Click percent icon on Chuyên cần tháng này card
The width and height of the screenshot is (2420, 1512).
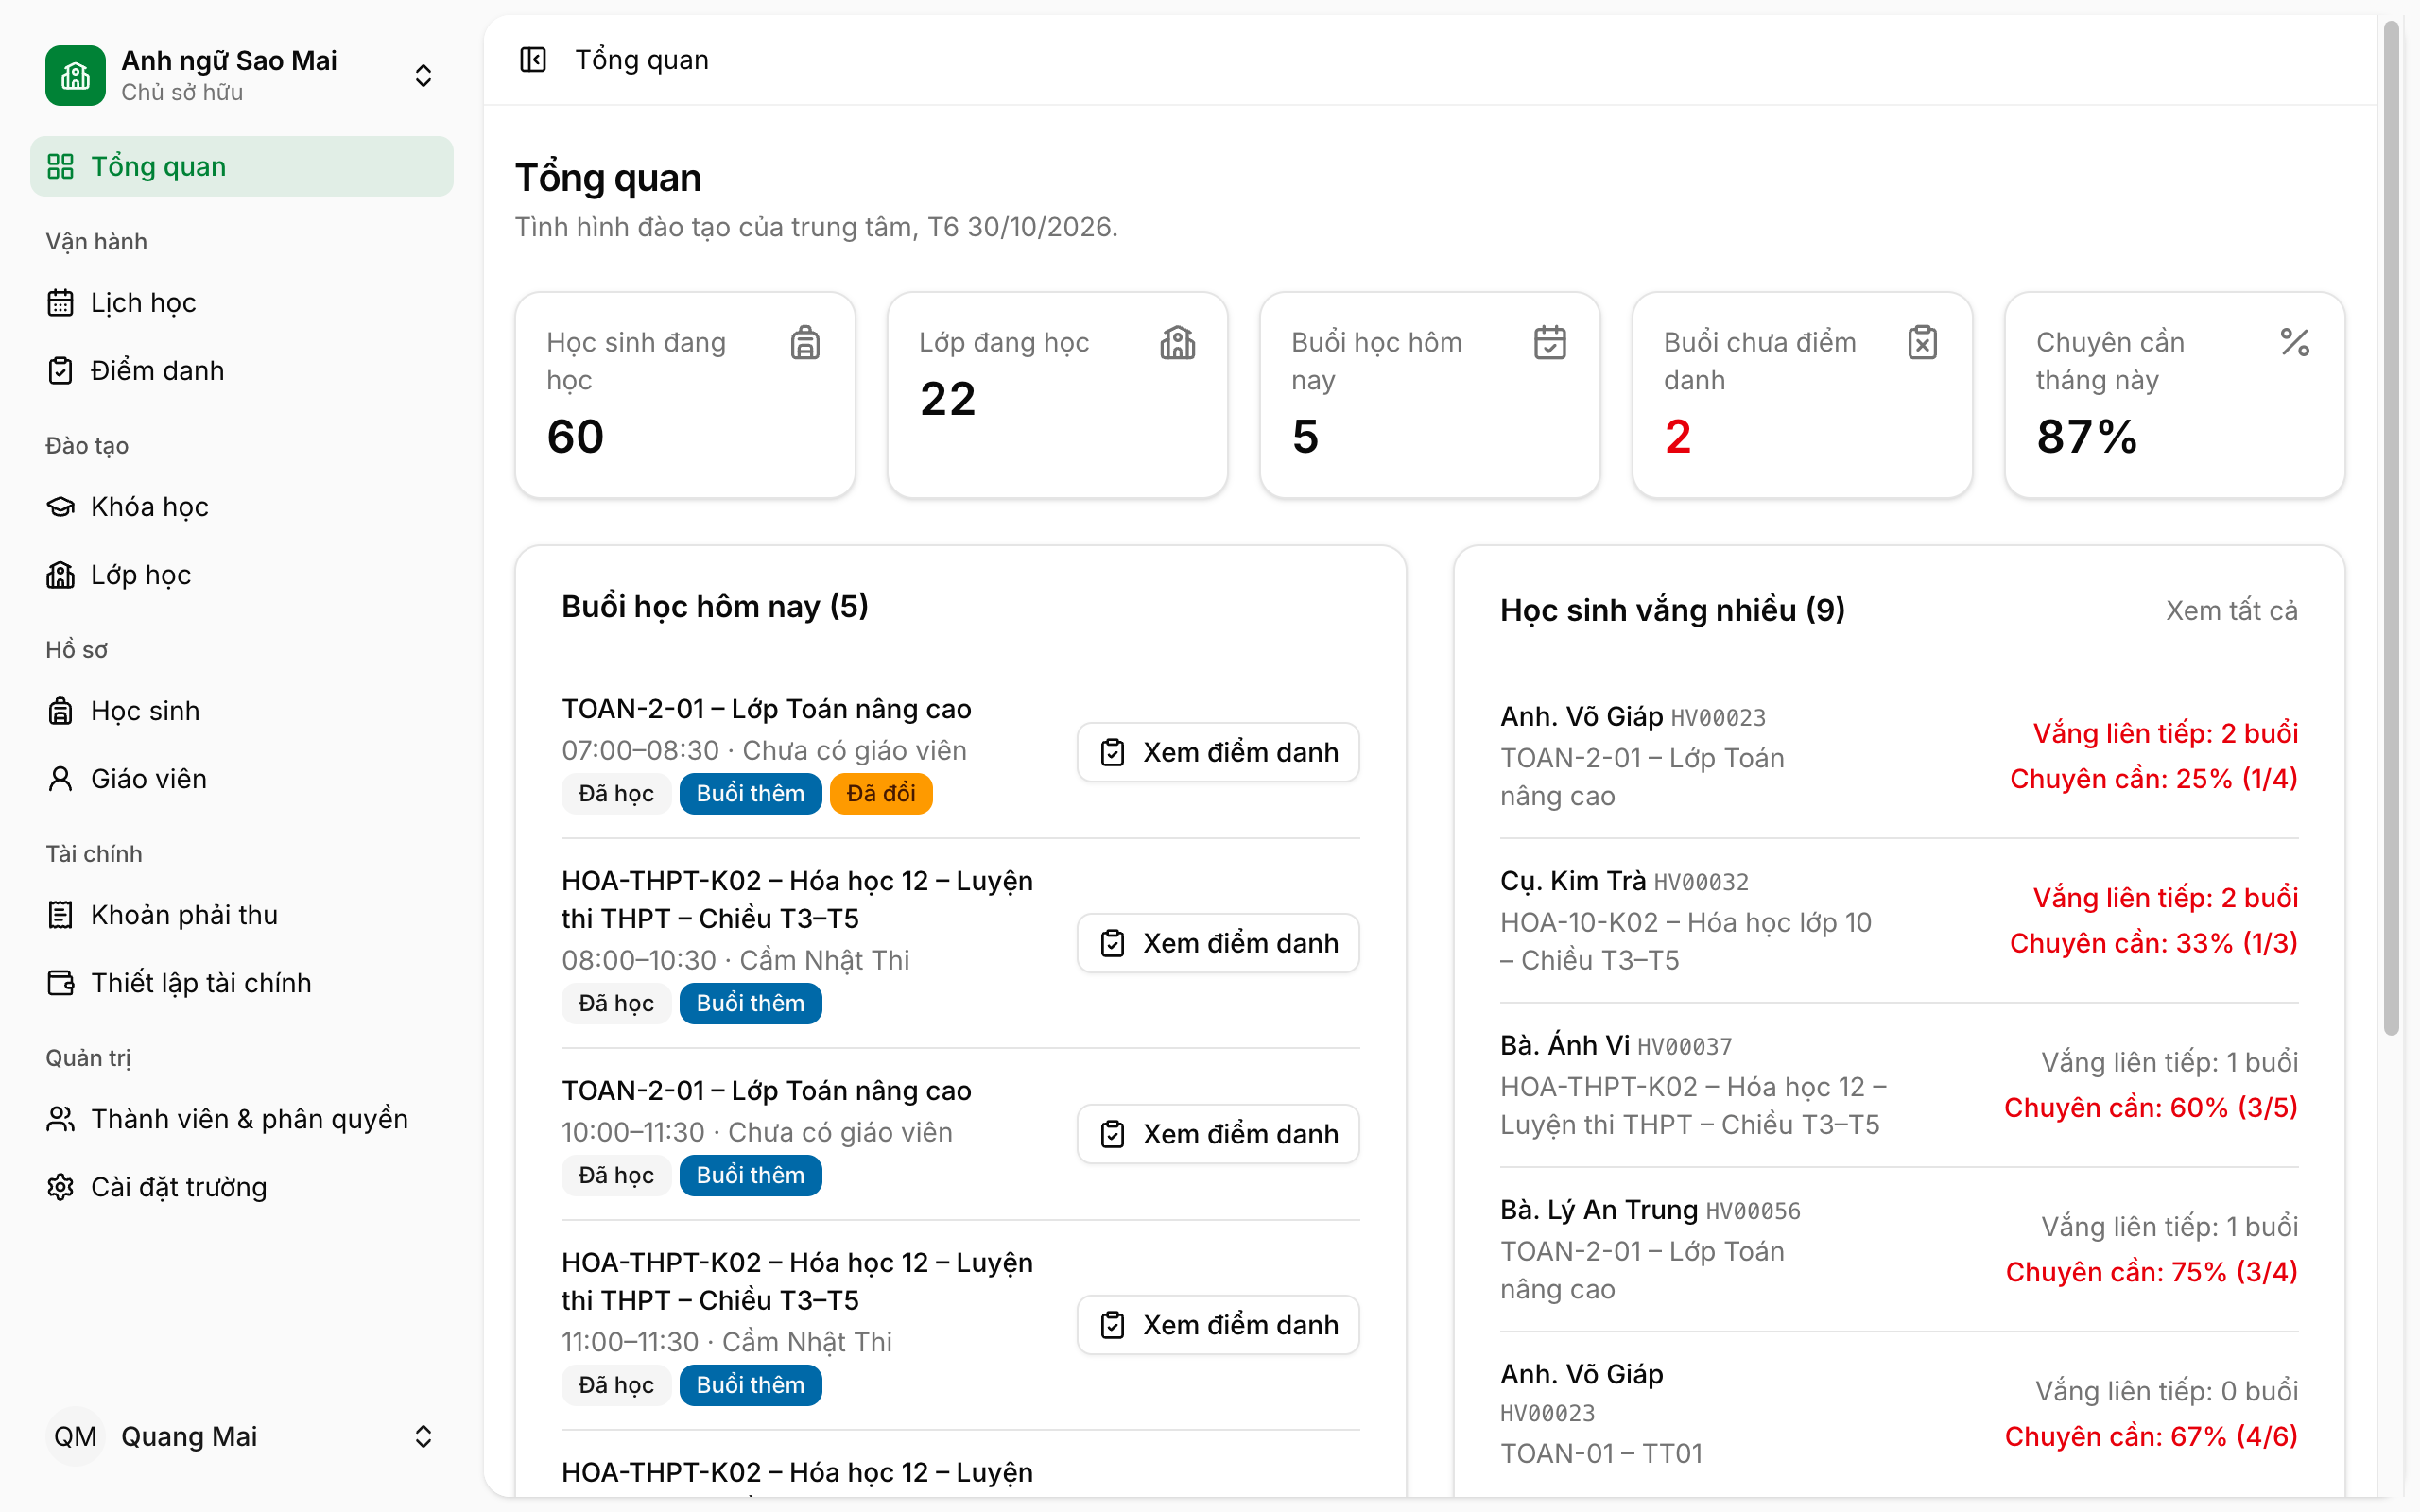click(x=2295, y=343)
